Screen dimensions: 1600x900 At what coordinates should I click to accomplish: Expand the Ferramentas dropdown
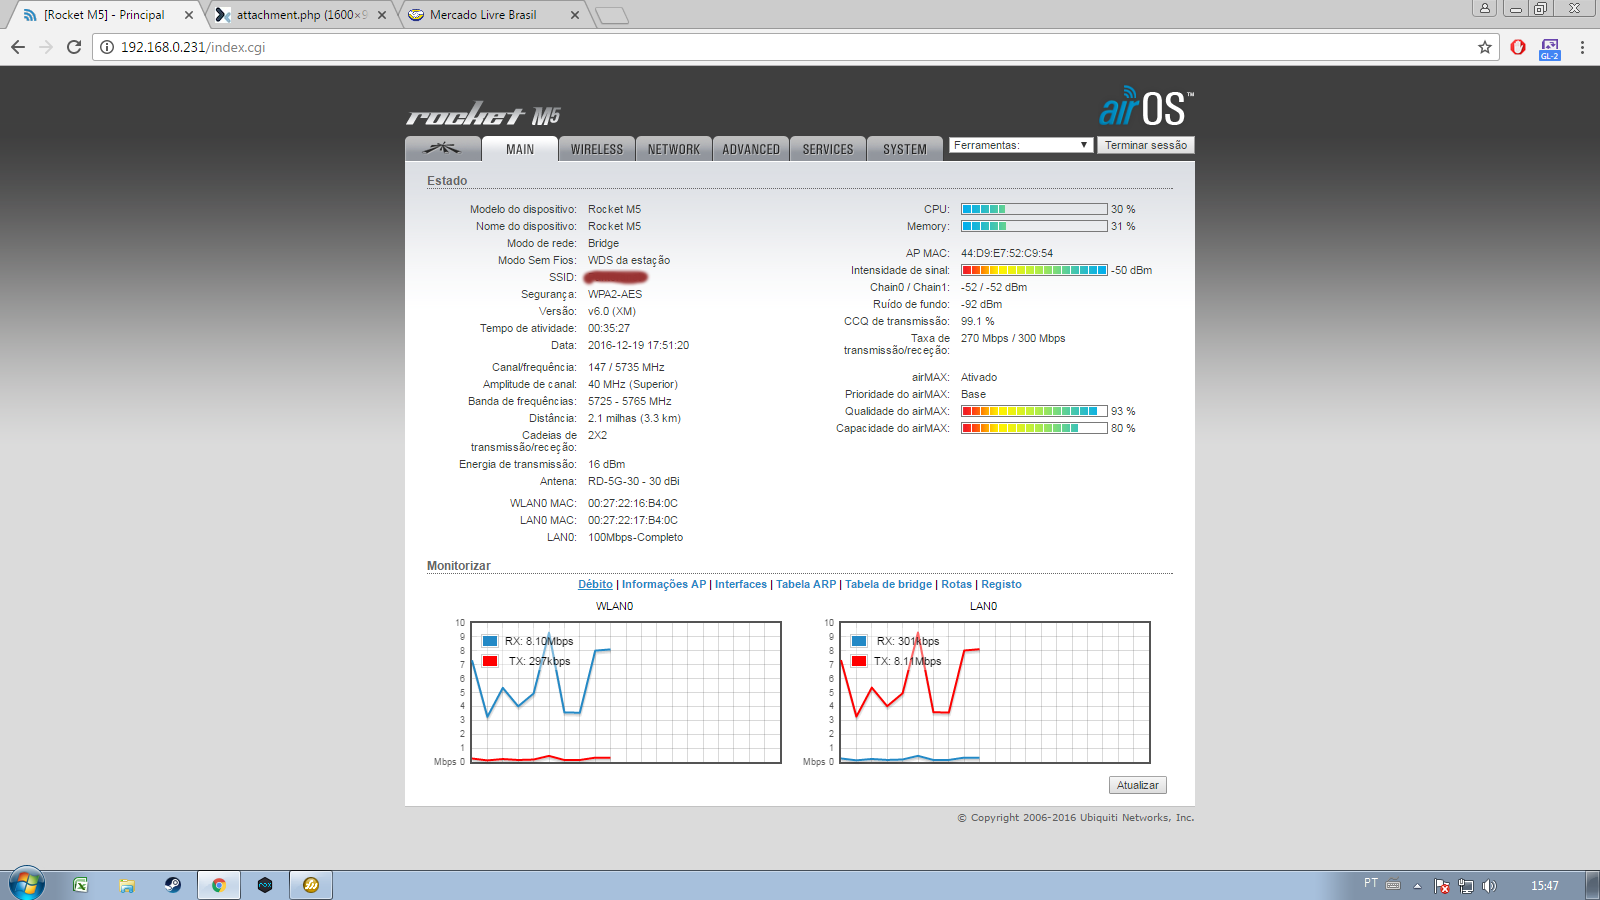tap(1020, 145)
